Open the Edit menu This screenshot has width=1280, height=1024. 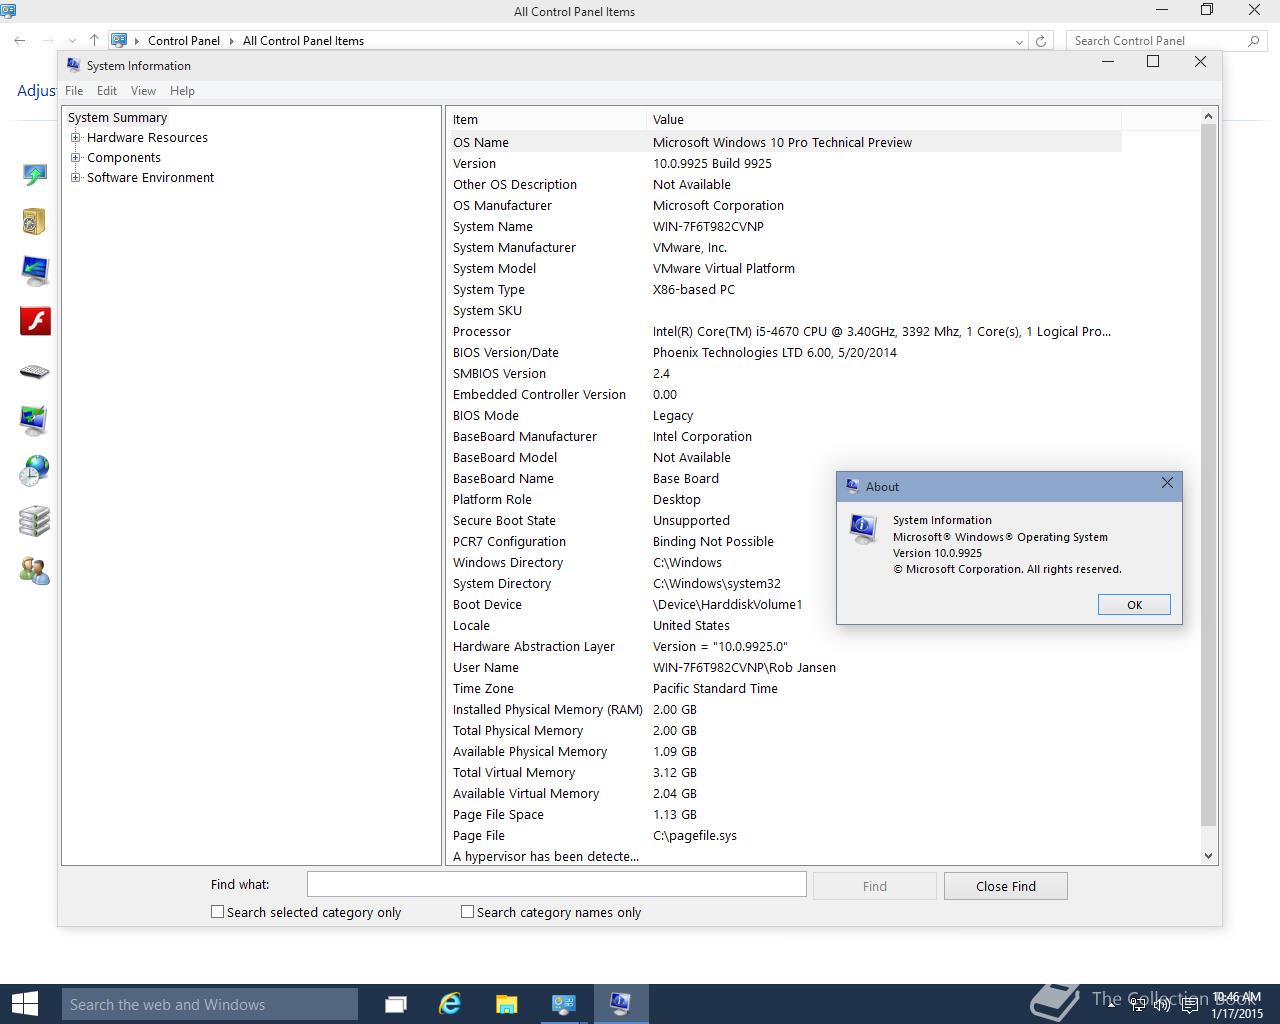tap(107, 91)
